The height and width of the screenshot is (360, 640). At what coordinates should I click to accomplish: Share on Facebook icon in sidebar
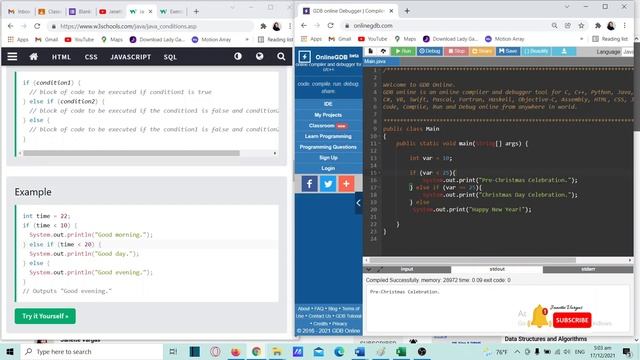point(310,184)
